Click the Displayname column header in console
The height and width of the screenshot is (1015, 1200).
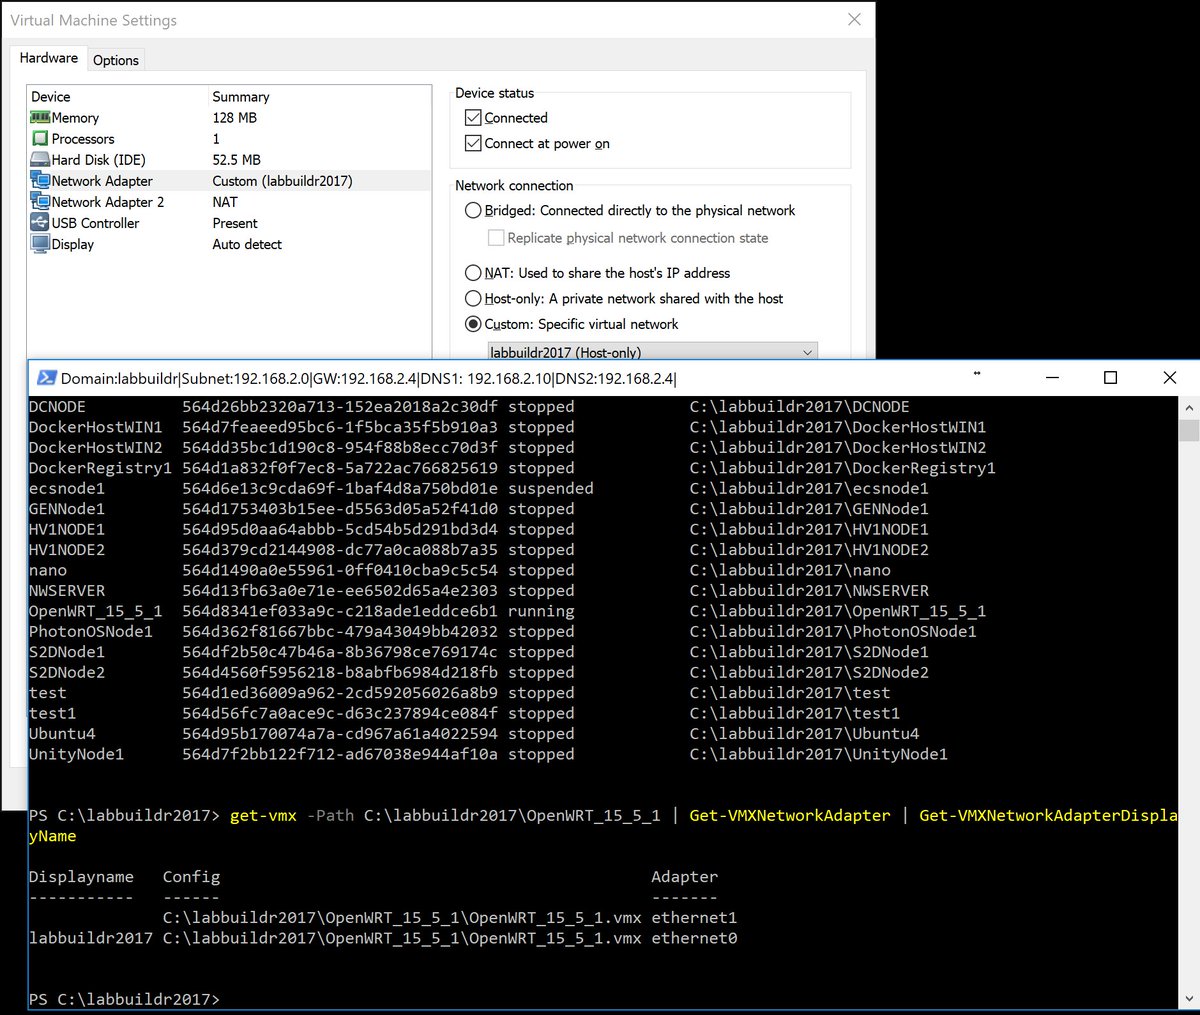point(81,877)
